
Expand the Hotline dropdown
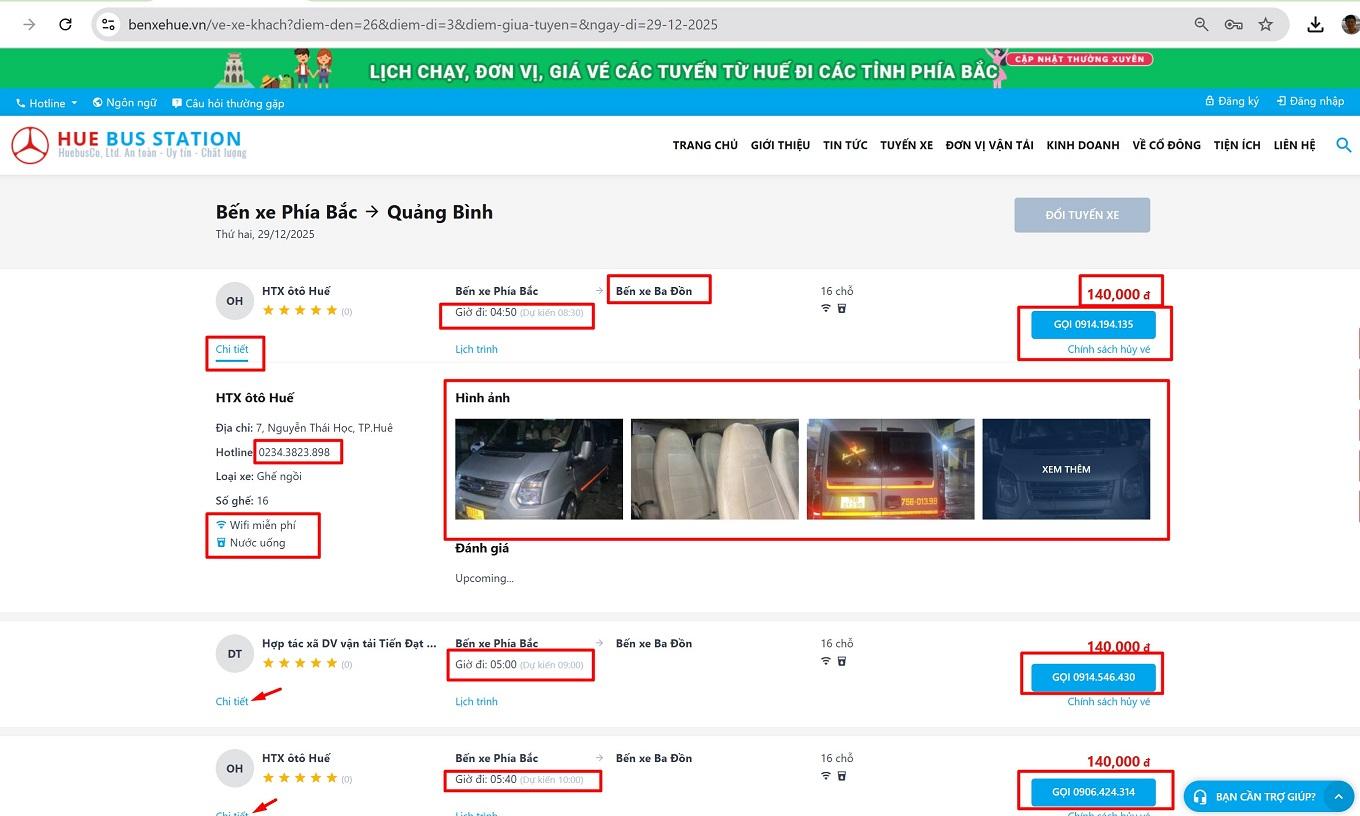tap(47, 103)
